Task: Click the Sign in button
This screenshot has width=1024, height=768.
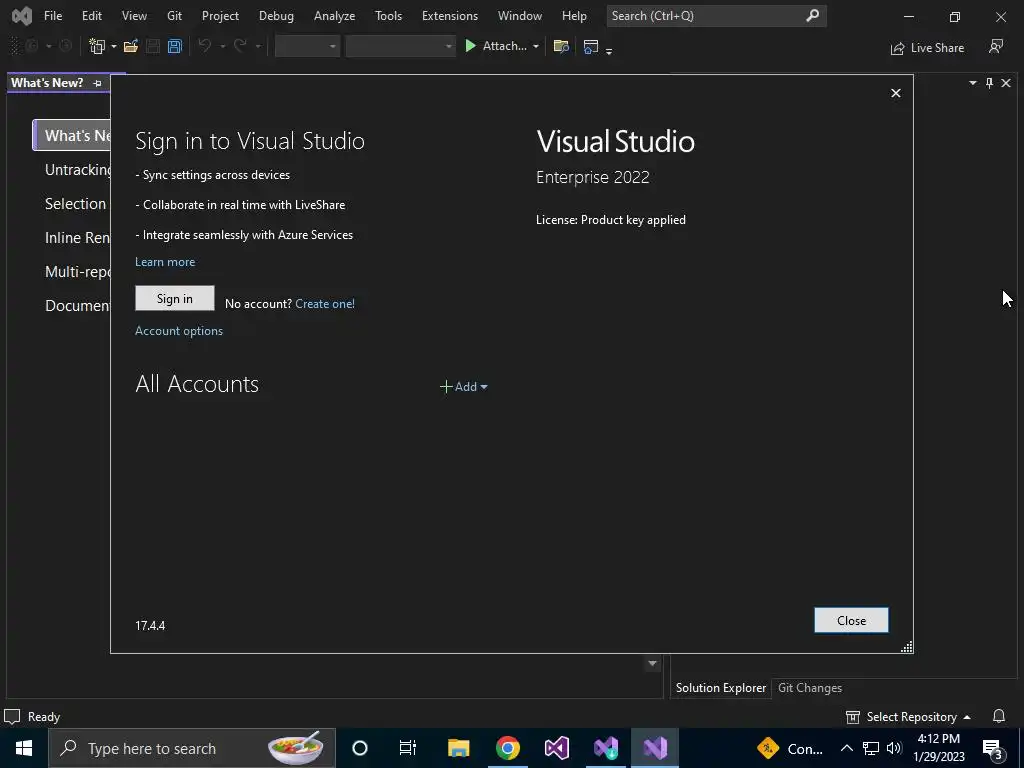Action: tap(174, 298)
